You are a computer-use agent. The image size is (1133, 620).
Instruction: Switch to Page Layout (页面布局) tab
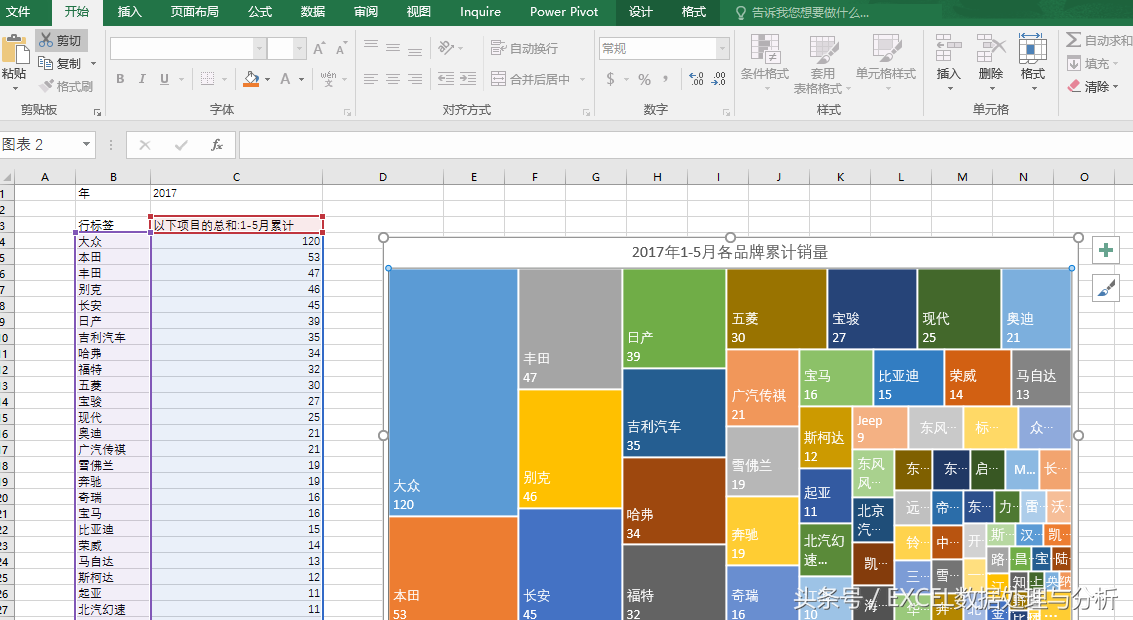pos(194,12)
